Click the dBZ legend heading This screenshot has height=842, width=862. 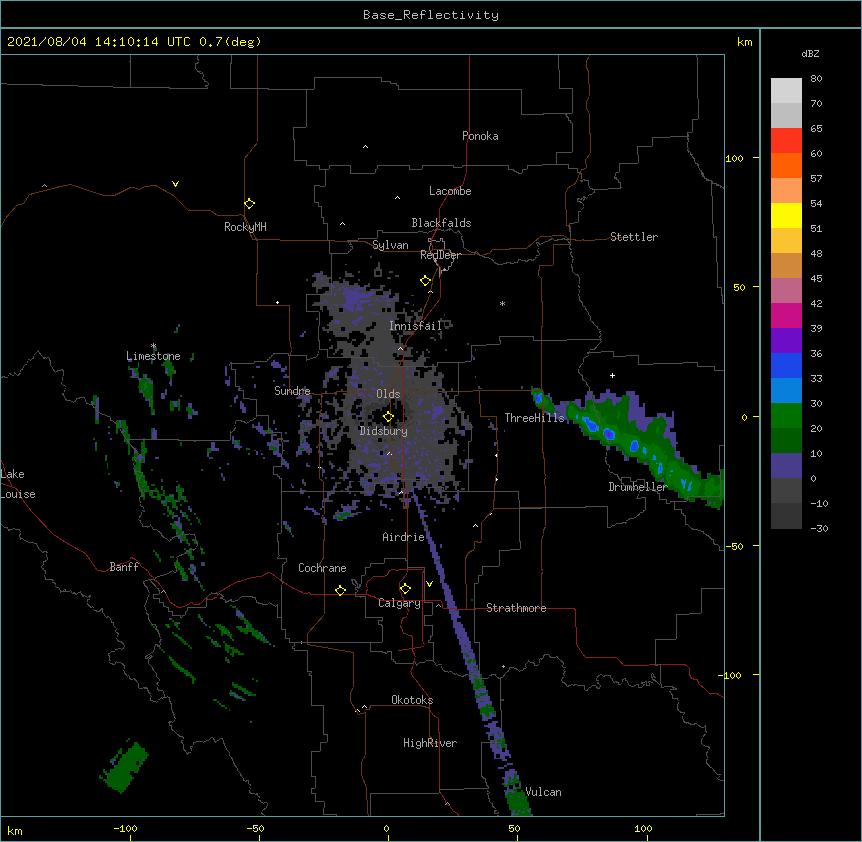click(x=810, y=53)
